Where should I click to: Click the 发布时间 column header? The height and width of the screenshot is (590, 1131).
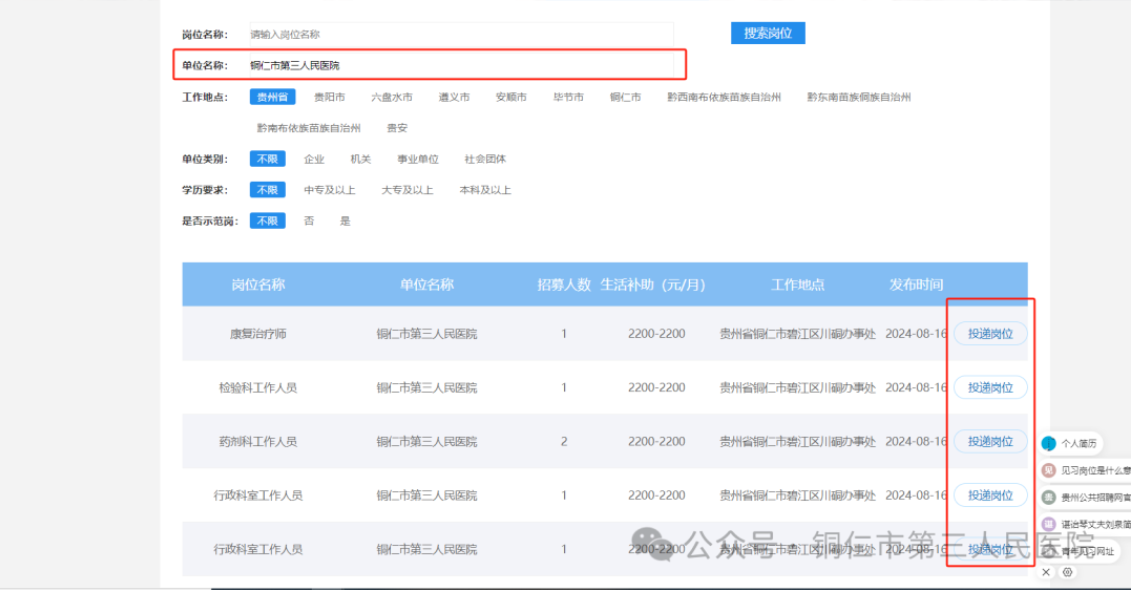pos(916,285)
